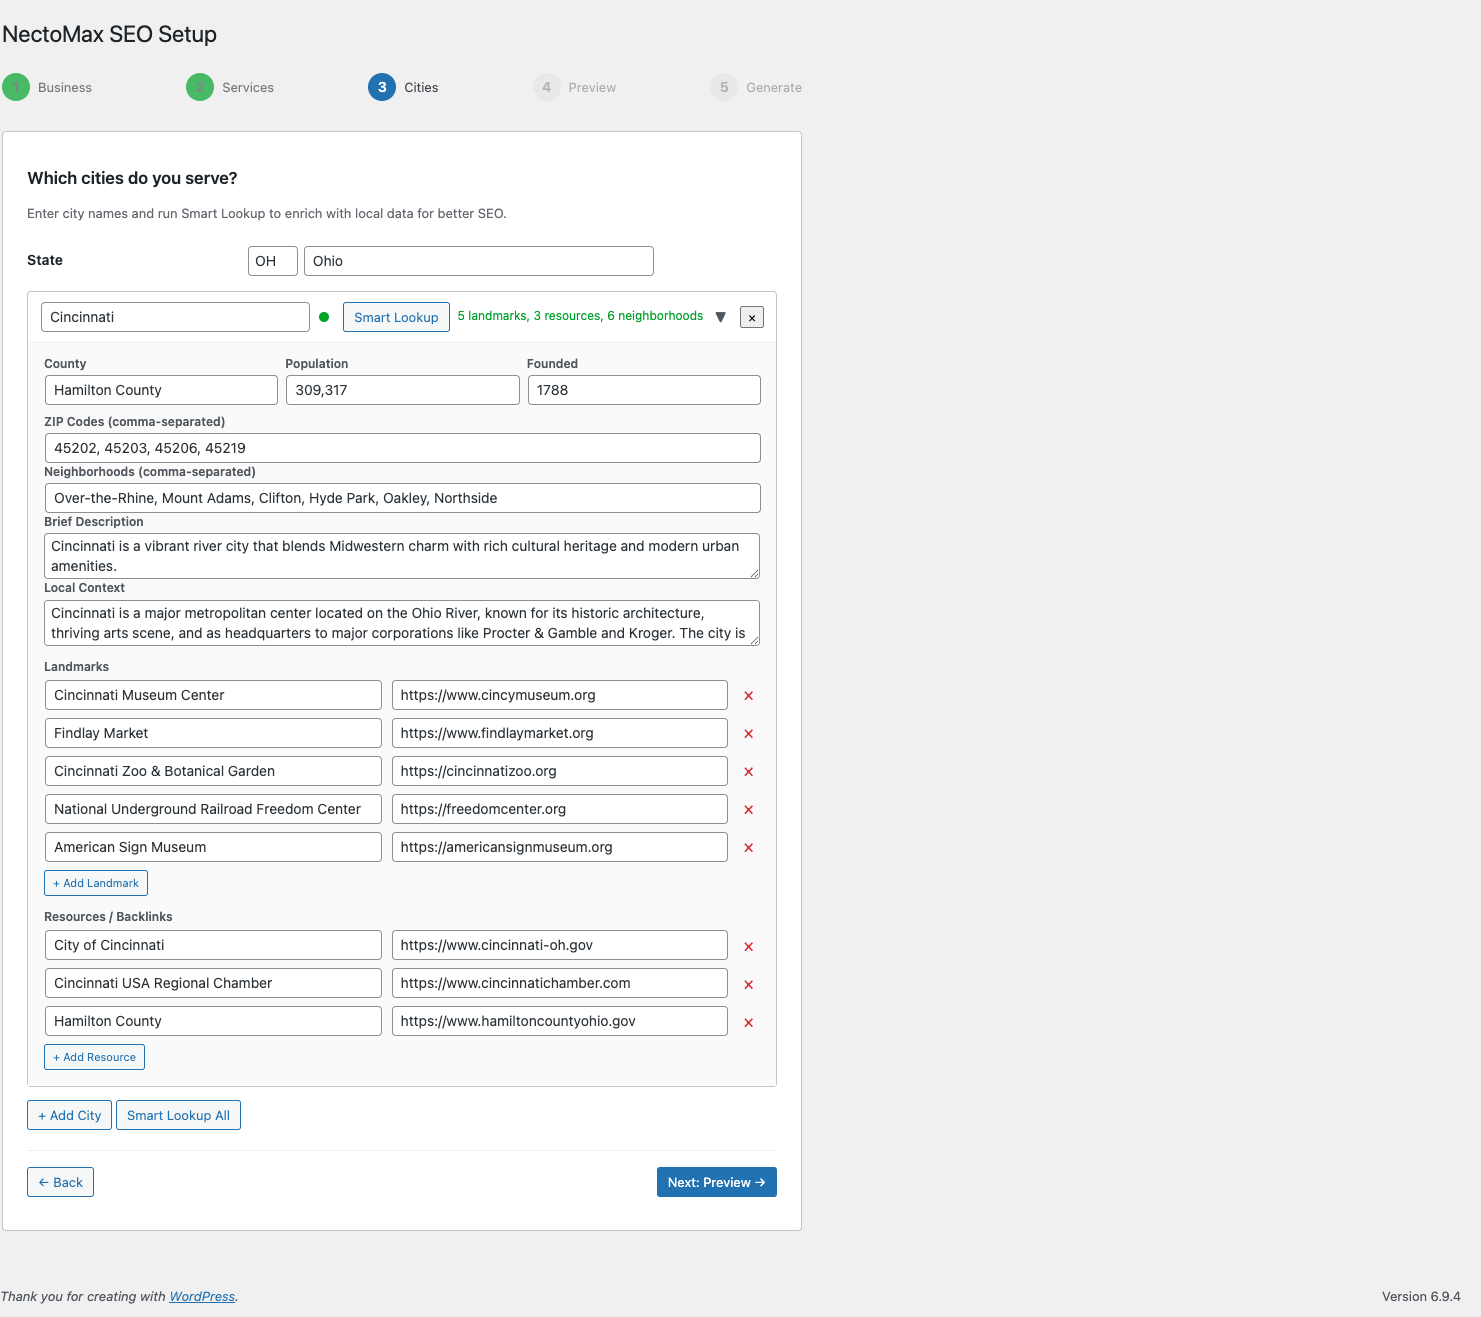Select the ZIP Codes input field
The image size is (1481, 1317).
click(x=401, y=447)
